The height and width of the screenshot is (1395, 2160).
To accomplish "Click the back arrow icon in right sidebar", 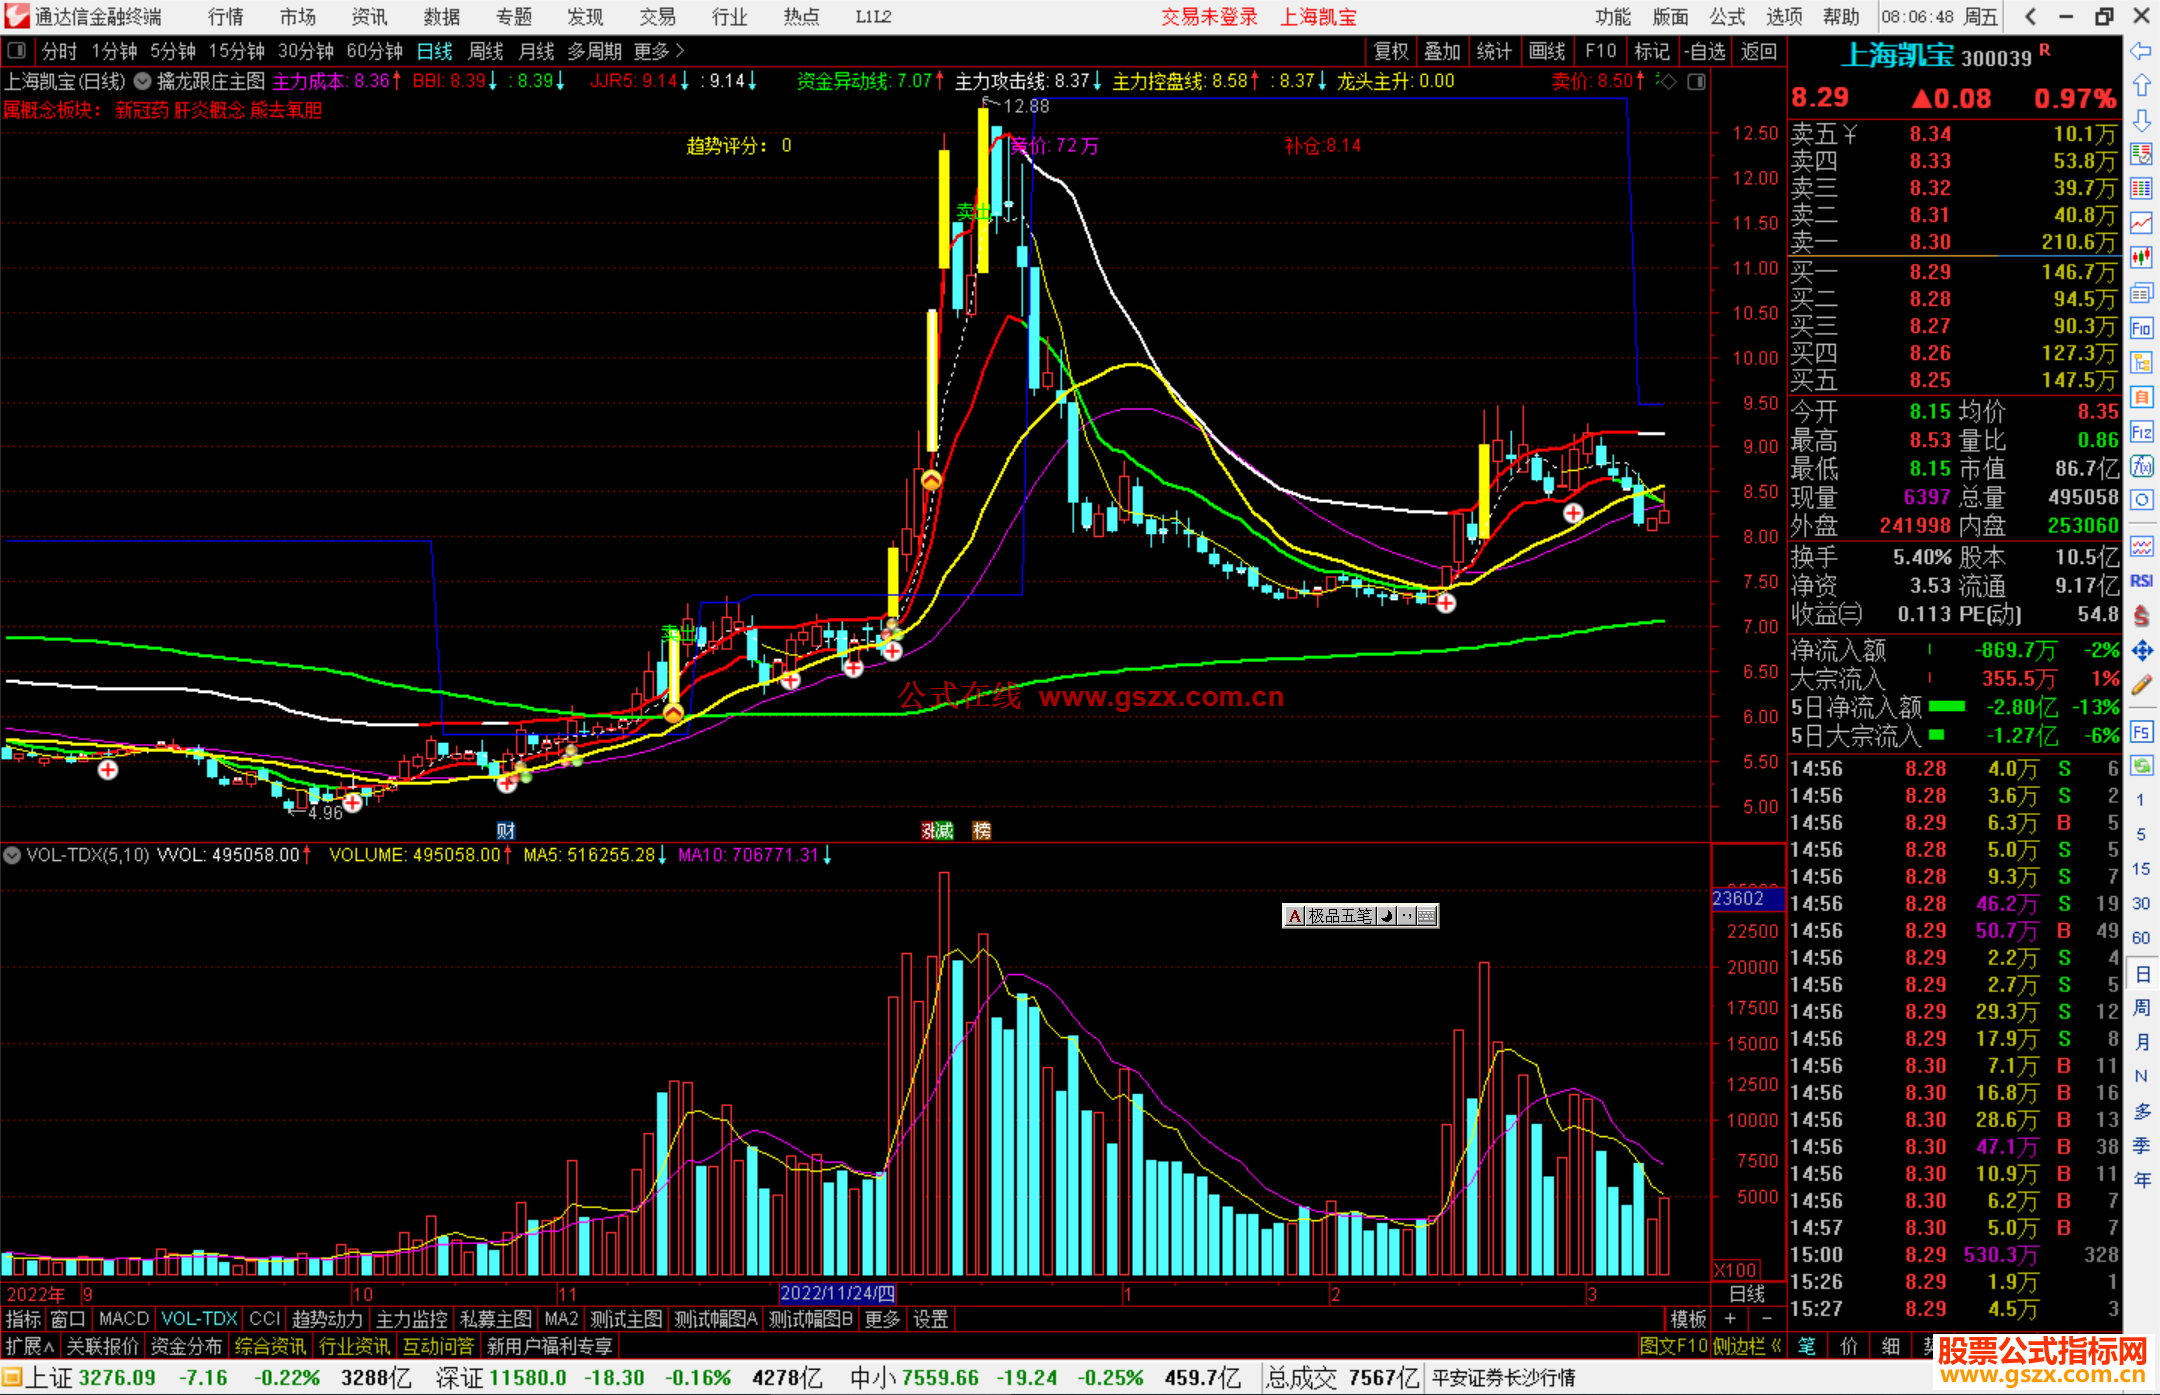I will coord(2141,51).
